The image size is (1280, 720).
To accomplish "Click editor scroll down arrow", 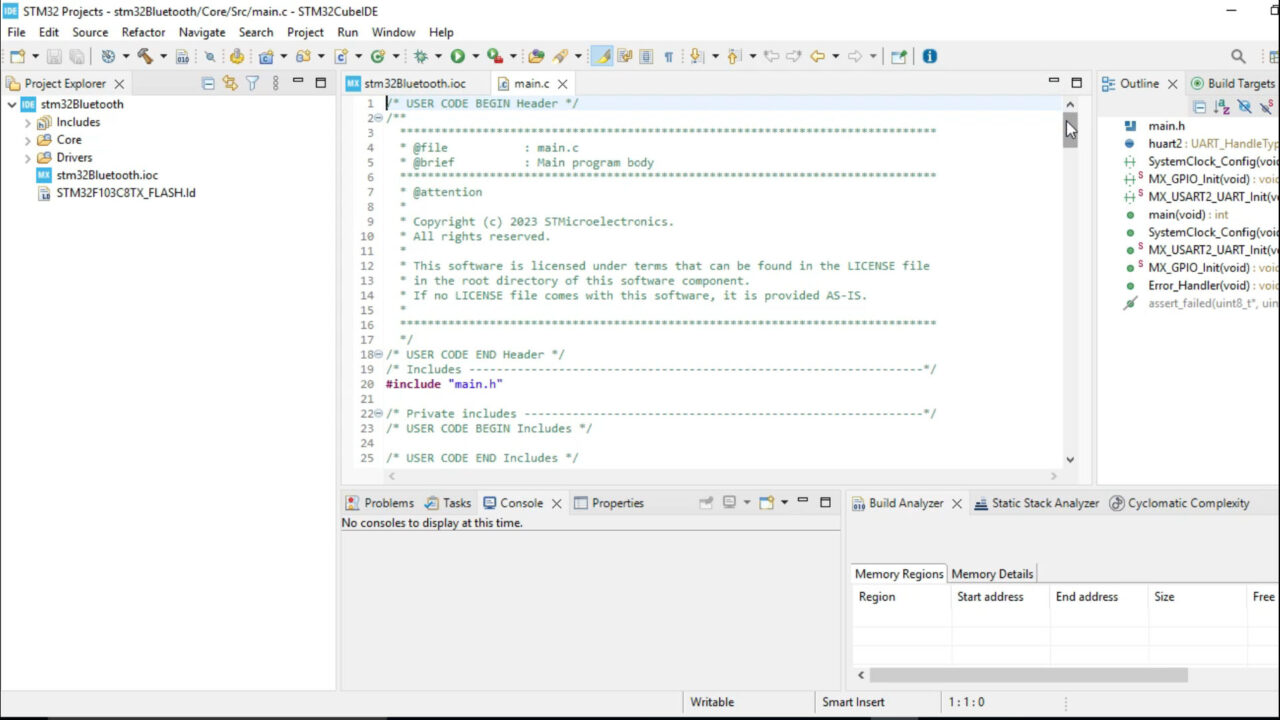I will 1070,460.
